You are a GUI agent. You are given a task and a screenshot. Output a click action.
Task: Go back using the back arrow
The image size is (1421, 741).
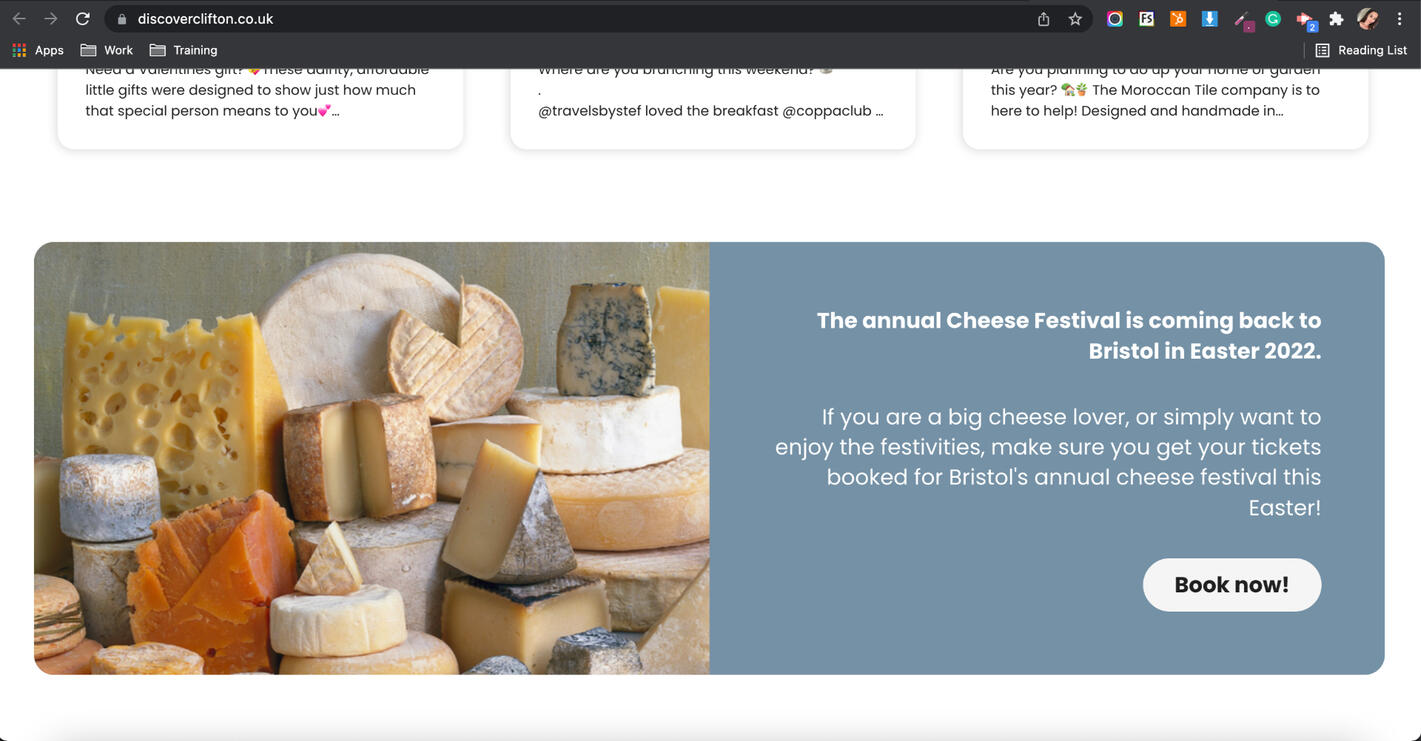pyautogui.click(x=19, y=19)
